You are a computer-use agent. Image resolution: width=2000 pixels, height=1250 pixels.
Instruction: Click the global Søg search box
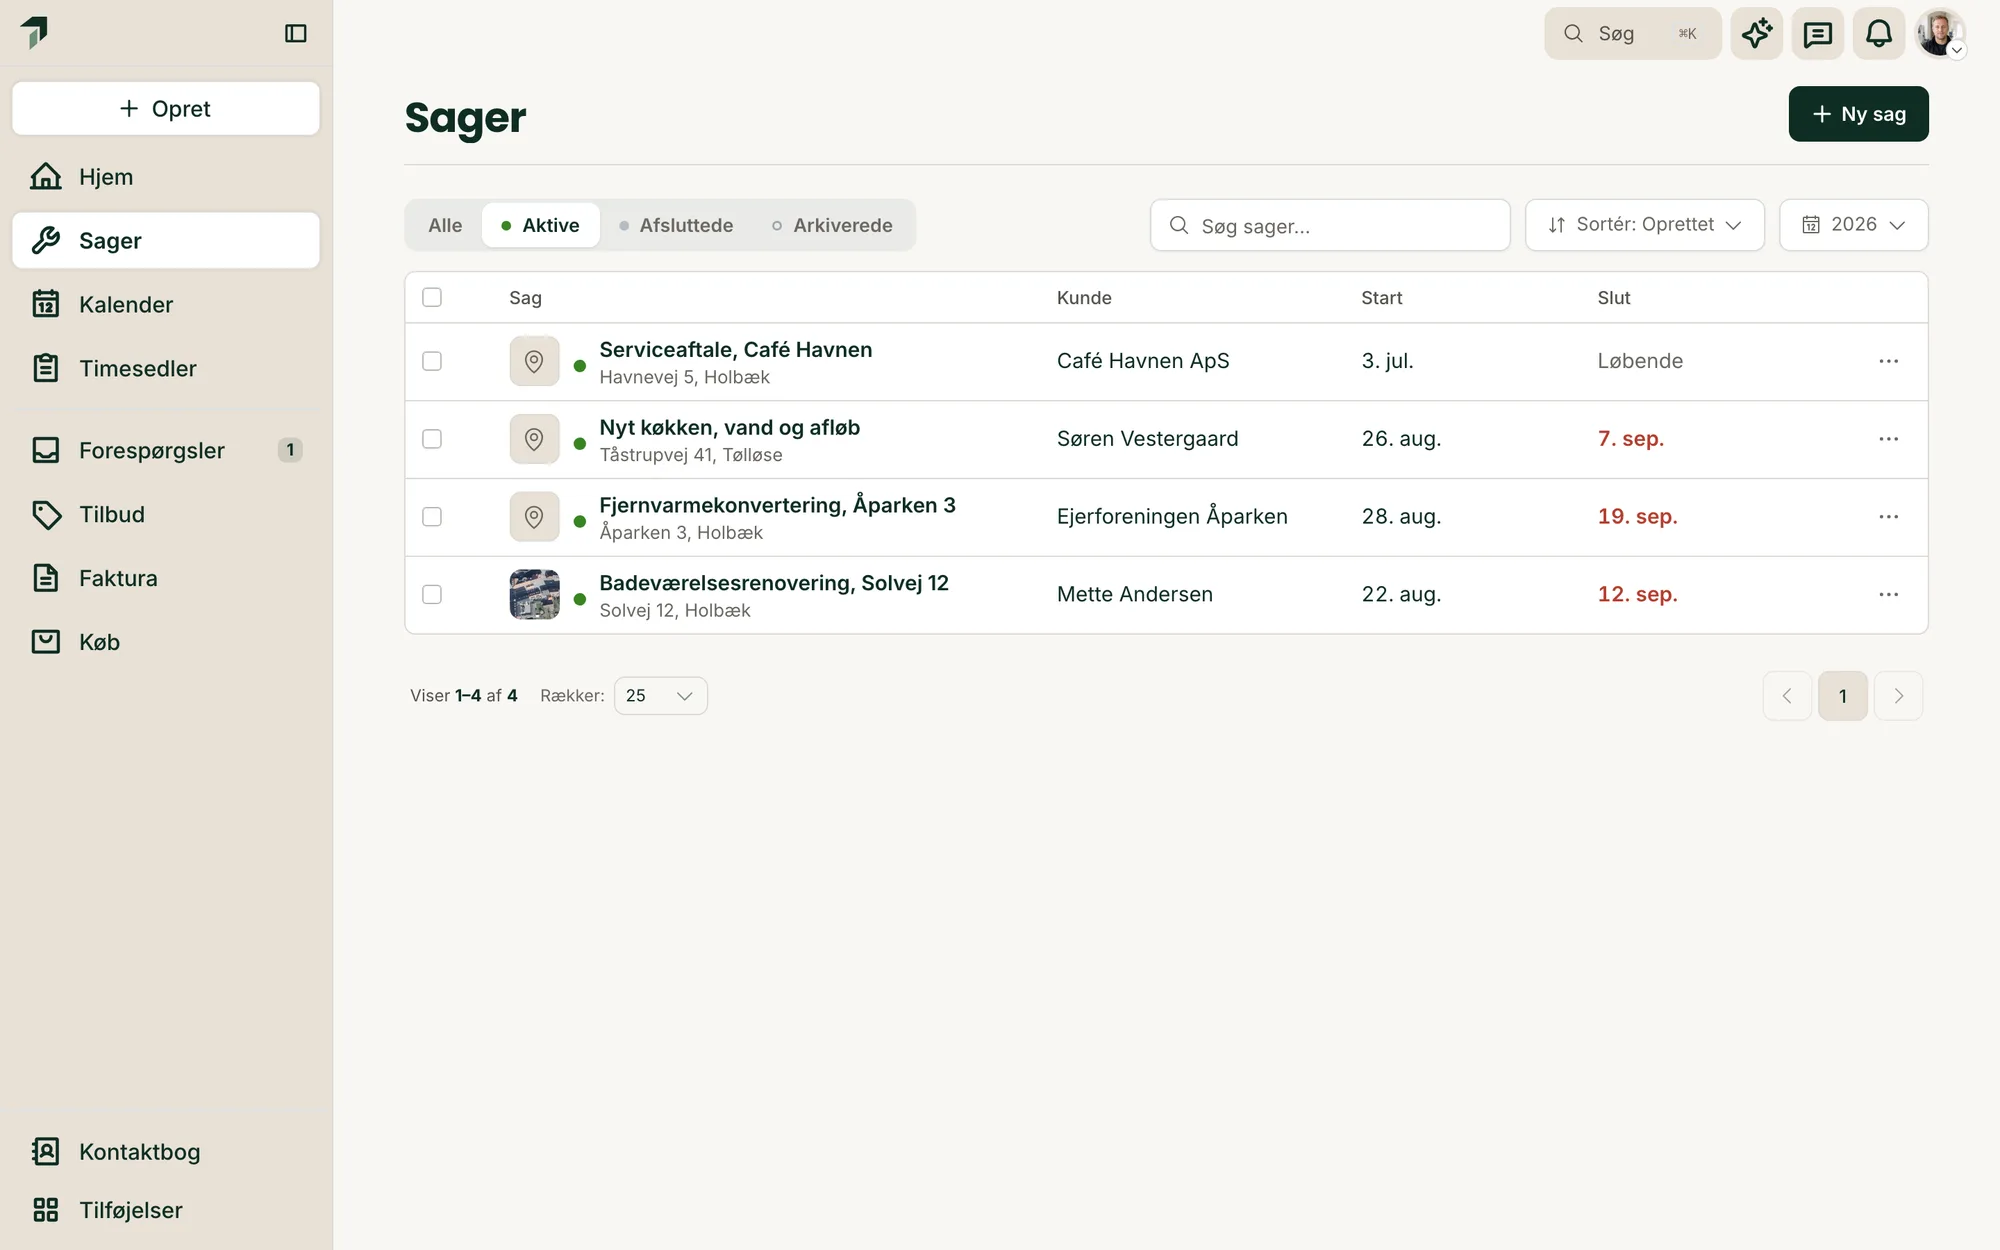click(x=1632, y=34)
